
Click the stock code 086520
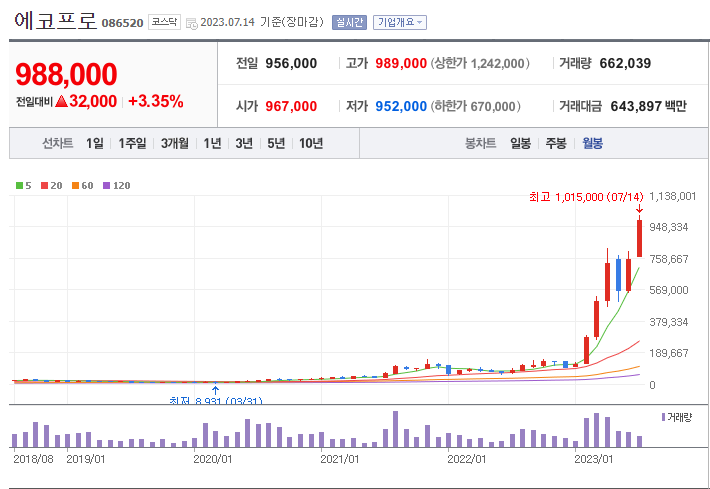pos(122,23)
